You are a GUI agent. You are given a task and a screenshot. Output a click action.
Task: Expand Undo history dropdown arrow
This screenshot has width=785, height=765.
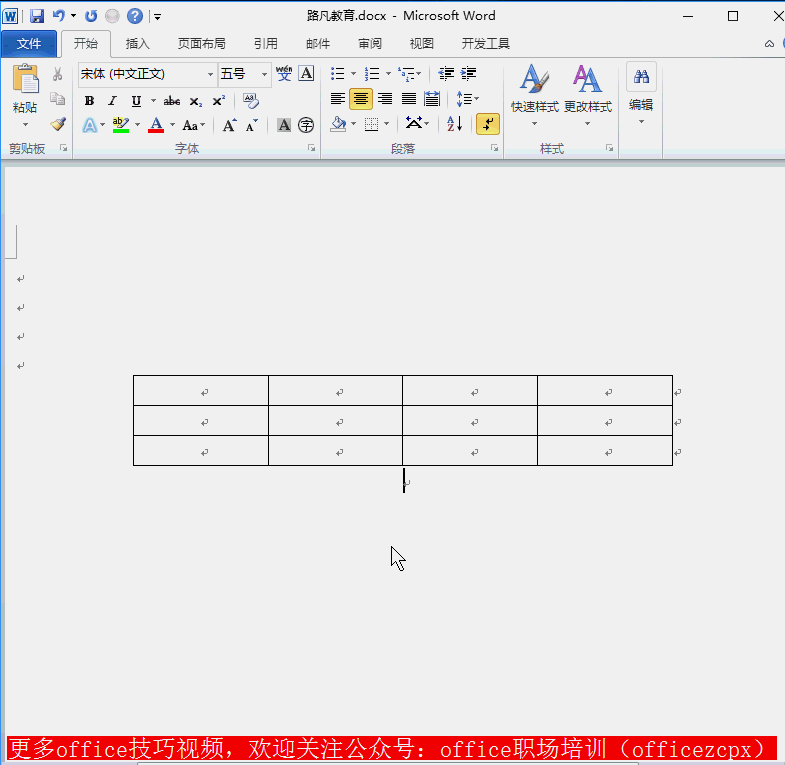pos(74,16)
